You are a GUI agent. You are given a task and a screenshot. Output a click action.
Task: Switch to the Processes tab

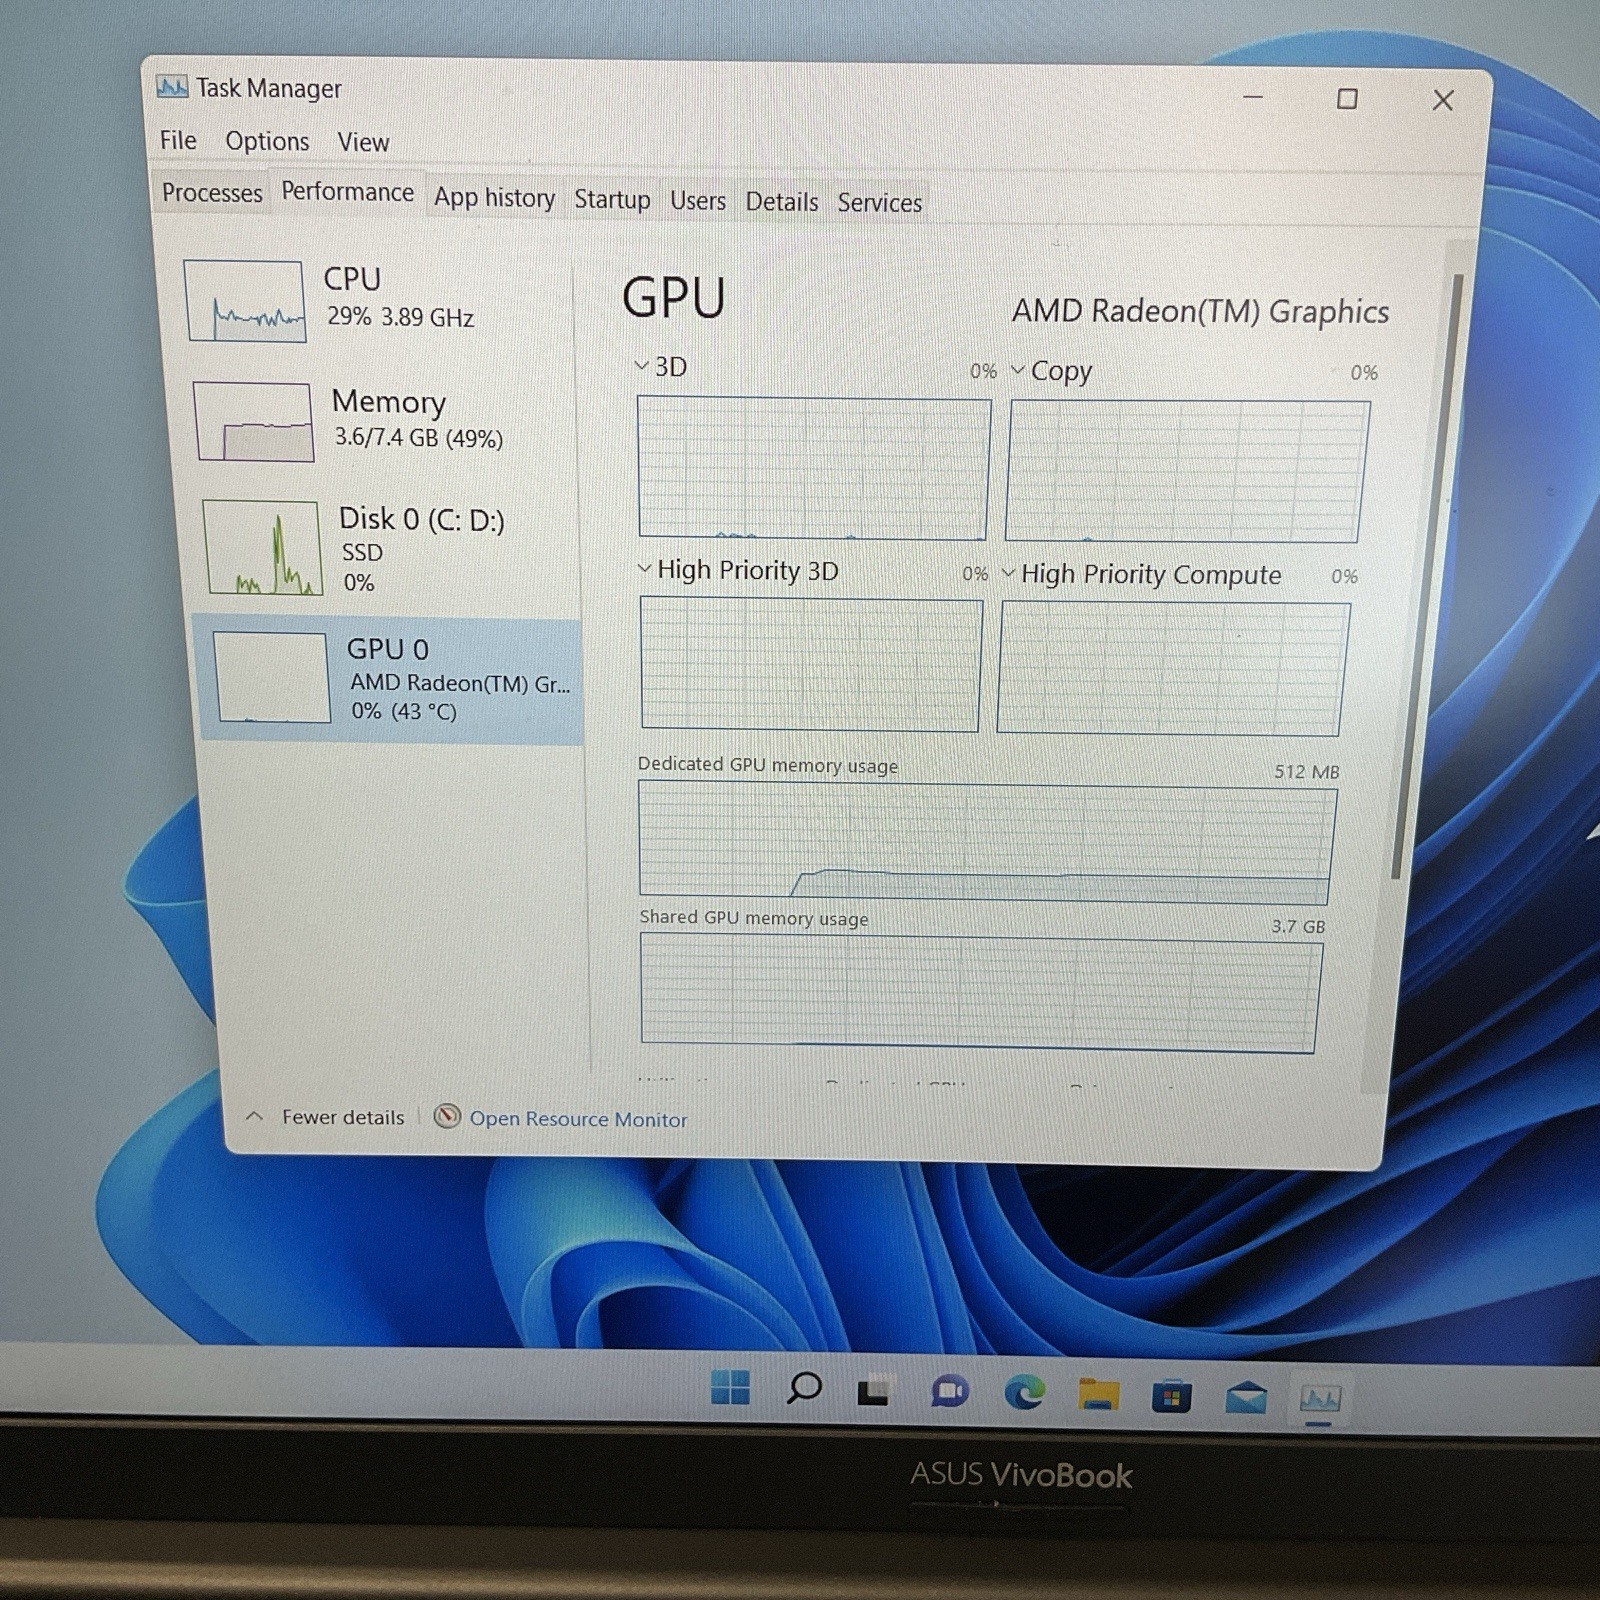[212, 192]
